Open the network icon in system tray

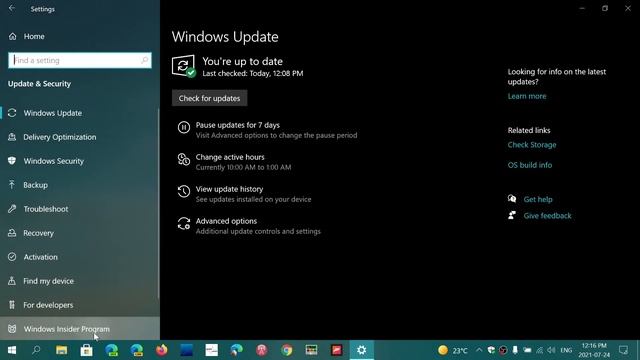540,350
